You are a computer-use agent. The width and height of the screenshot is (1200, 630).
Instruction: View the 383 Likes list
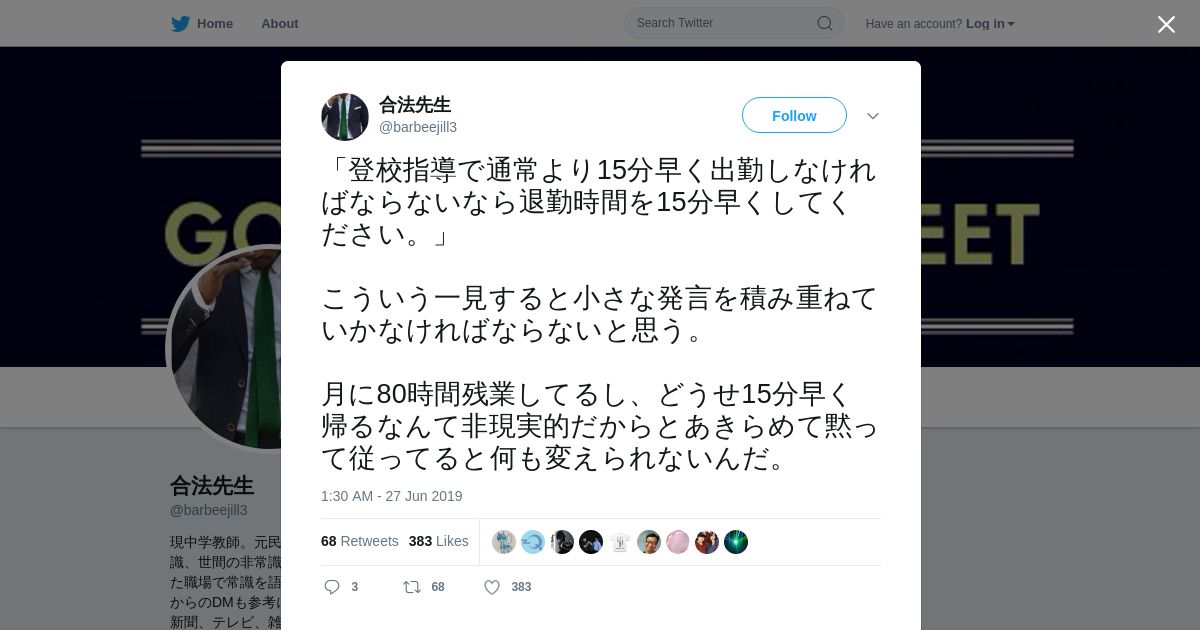click(x=438, y=541)
